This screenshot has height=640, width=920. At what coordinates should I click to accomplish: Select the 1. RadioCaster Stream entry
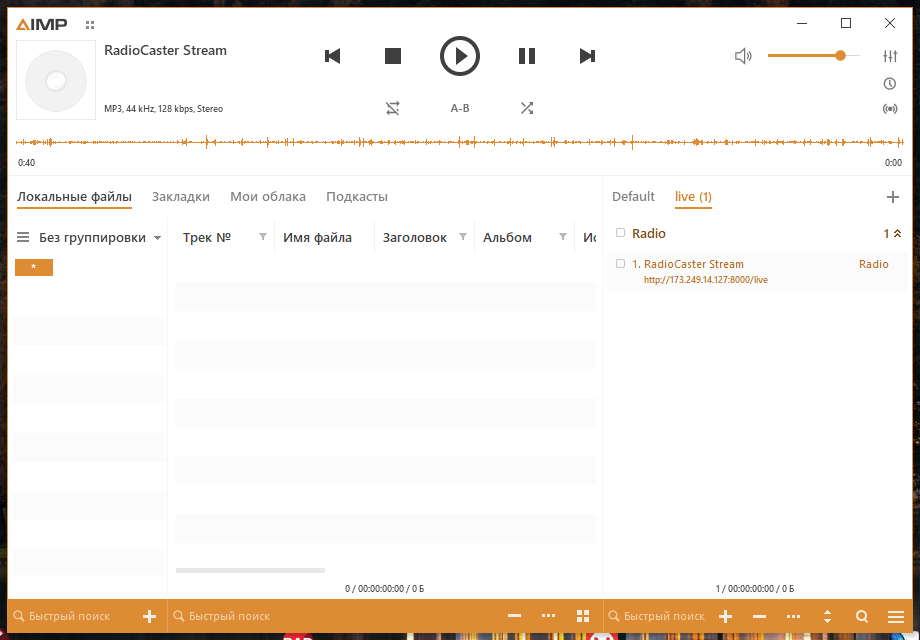click(x=757, y=272)
